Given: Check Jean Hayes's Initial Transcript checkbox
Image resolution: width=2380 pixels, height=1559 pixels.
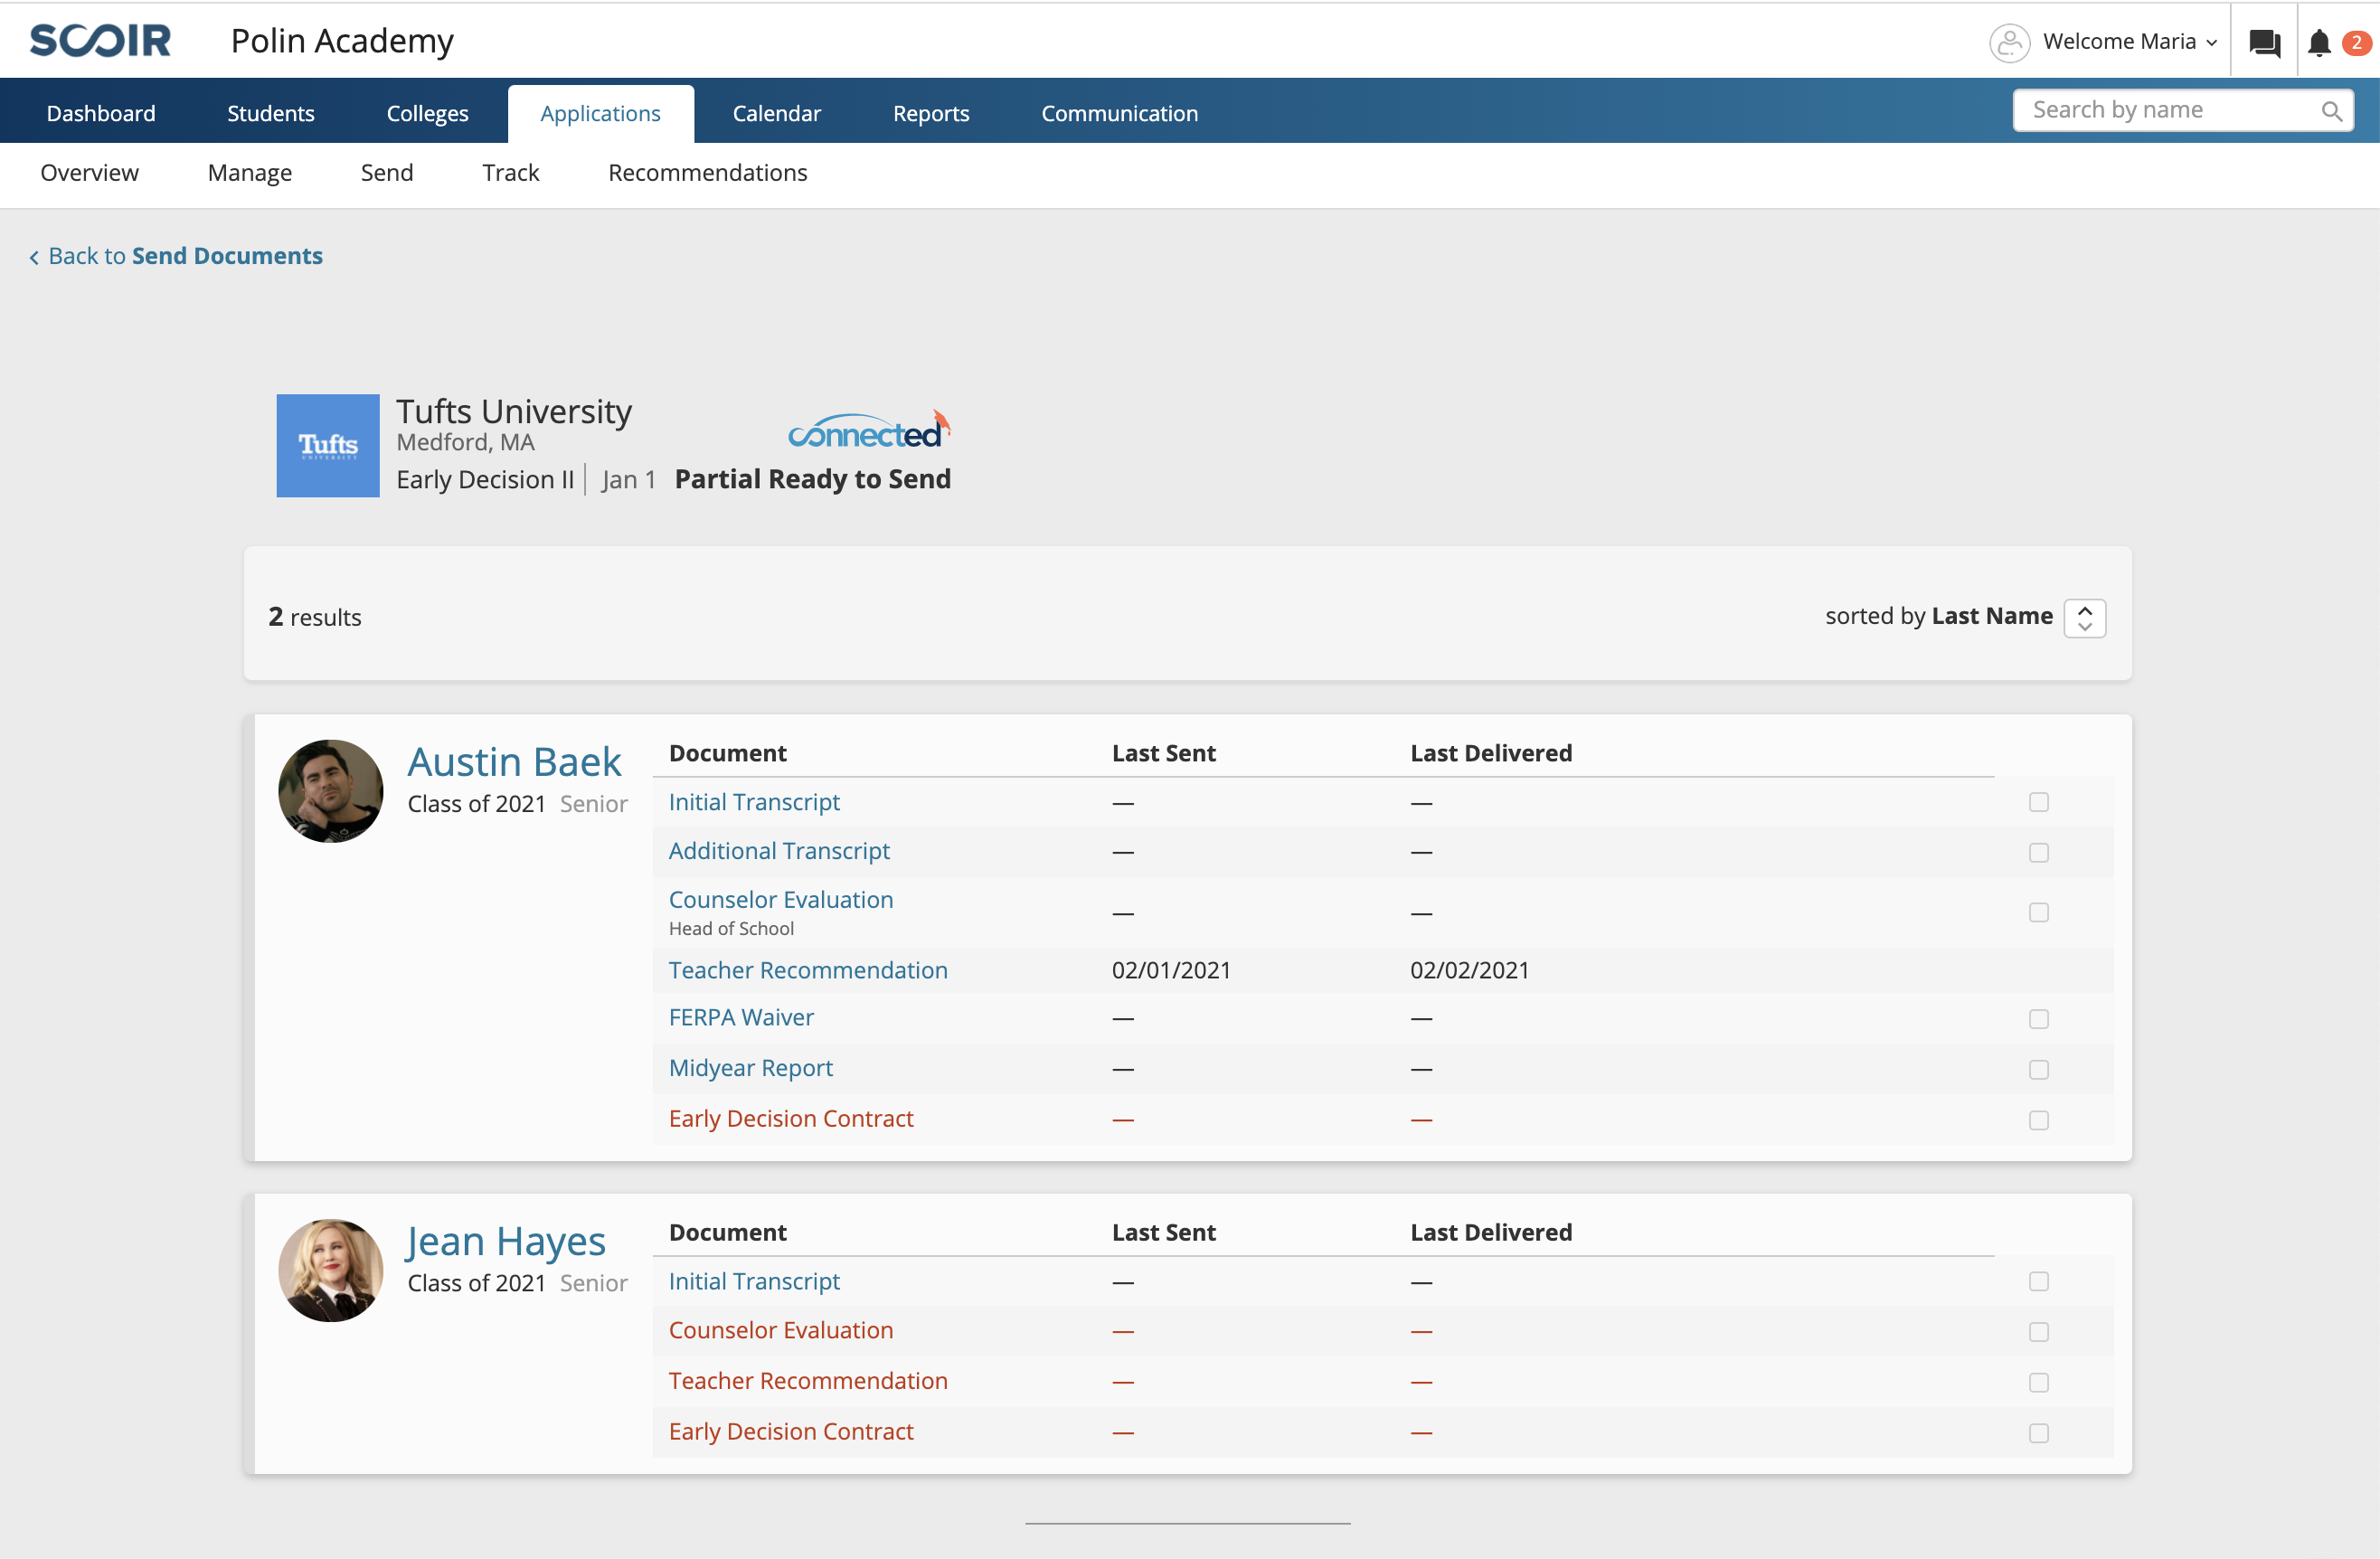Looking at the screenshot, I should [2038, 1281].
